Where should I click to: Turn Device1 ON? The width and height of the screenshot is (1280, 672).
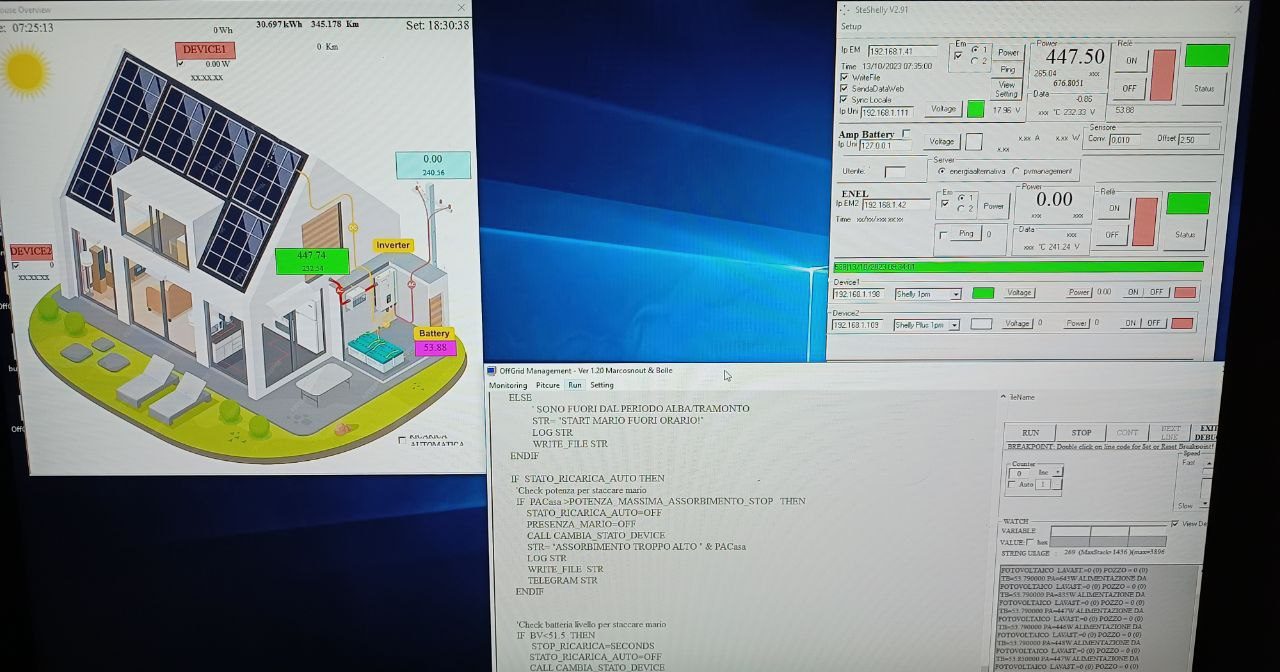pos(1133,293)
